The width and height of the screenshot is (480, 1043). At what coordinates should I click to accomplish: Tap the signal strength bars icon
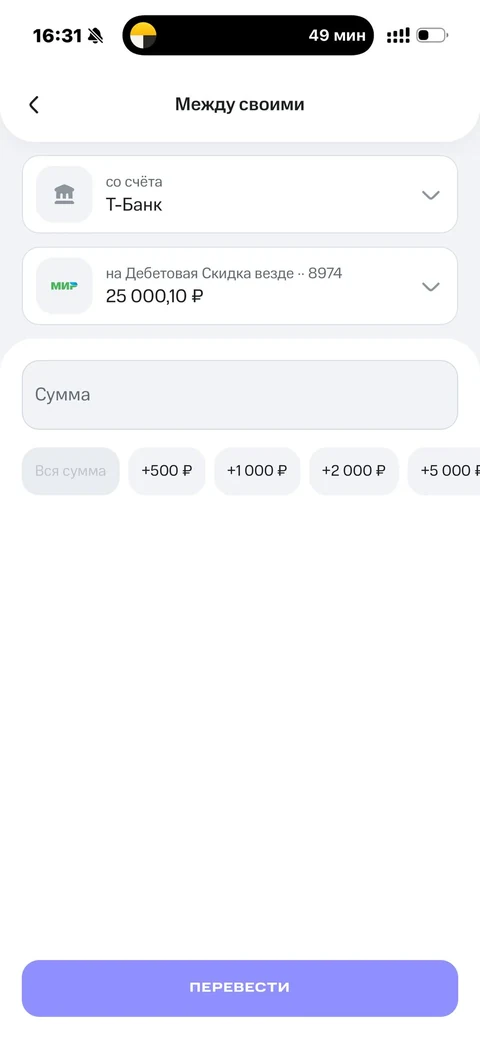coord(398,35)
